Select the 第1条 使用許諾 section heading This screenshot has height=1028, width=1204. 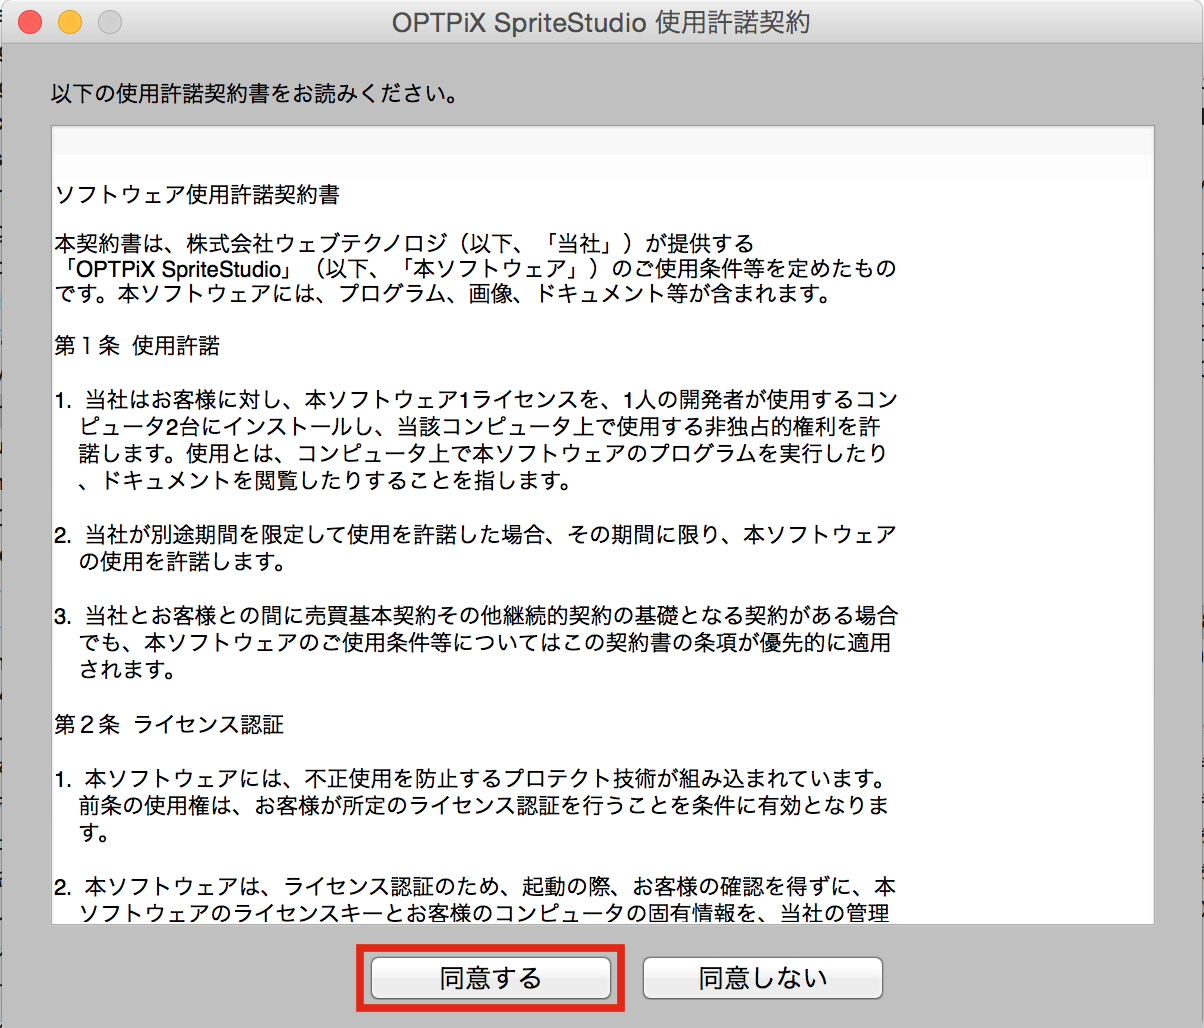point(137,346)
